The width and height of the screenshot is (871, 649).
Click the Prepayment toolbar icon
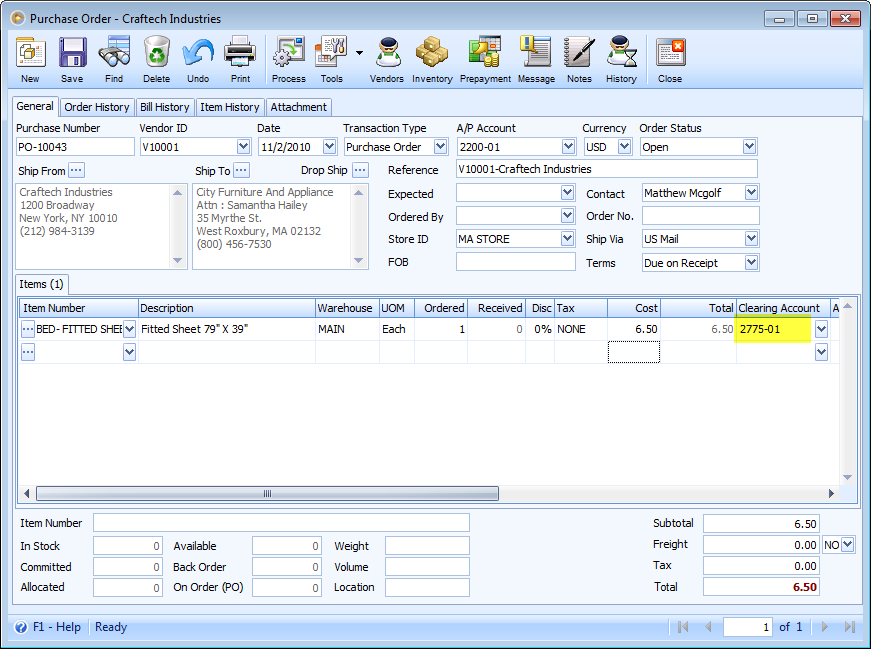point(485,59)
